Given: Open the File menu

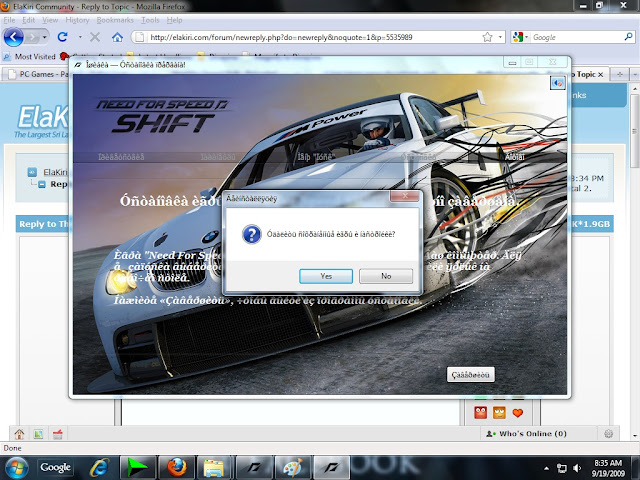Looking at the screenshot, I should (x=9, y=20).
